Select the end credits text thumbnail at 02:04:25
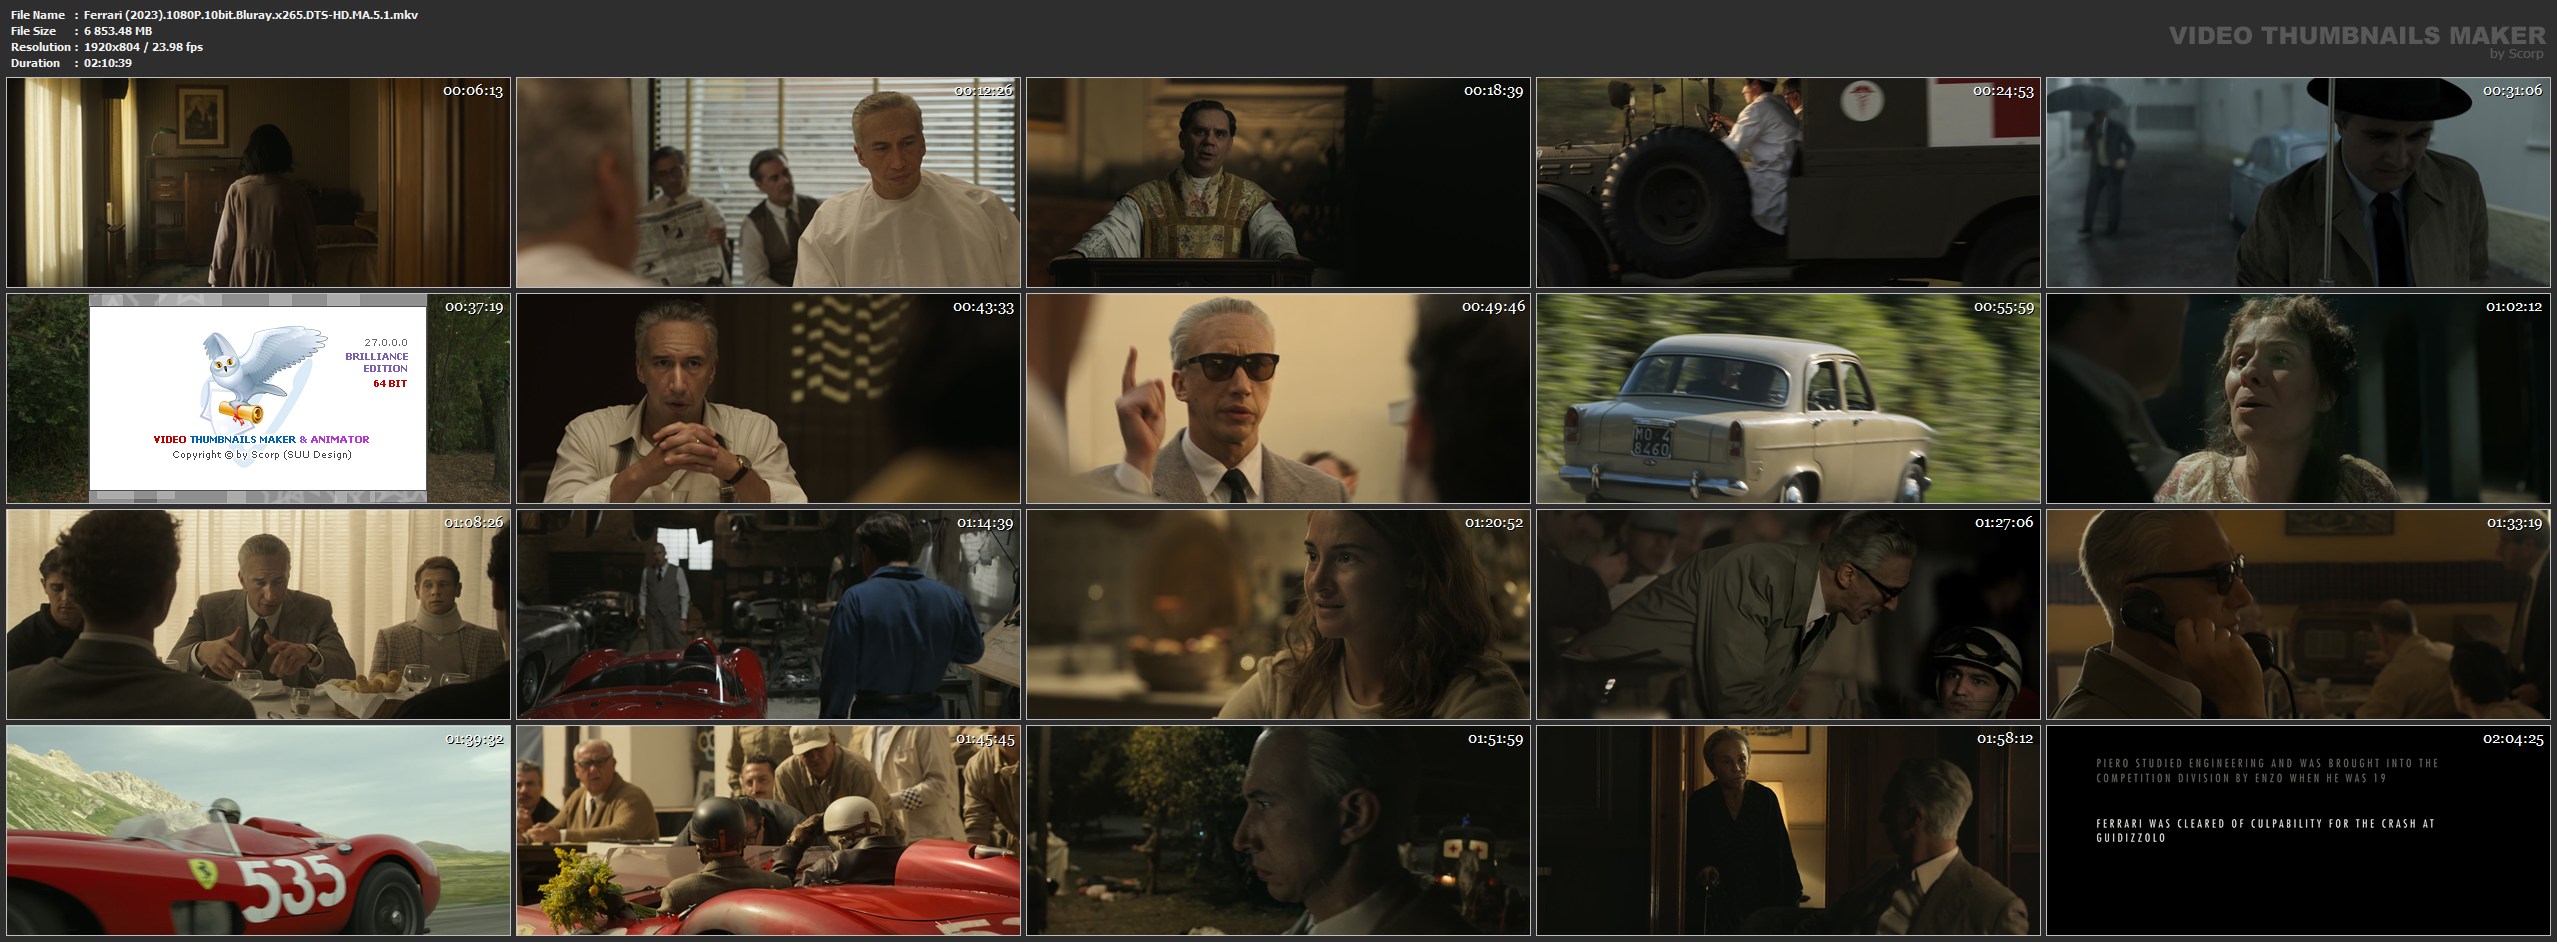 coord(2298,830)
